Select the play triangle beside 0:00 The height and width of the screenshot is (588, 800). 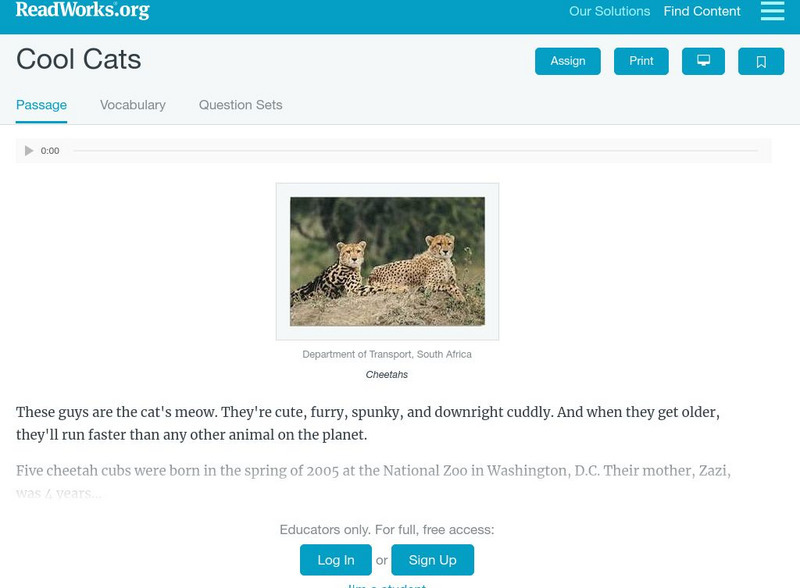28,150
